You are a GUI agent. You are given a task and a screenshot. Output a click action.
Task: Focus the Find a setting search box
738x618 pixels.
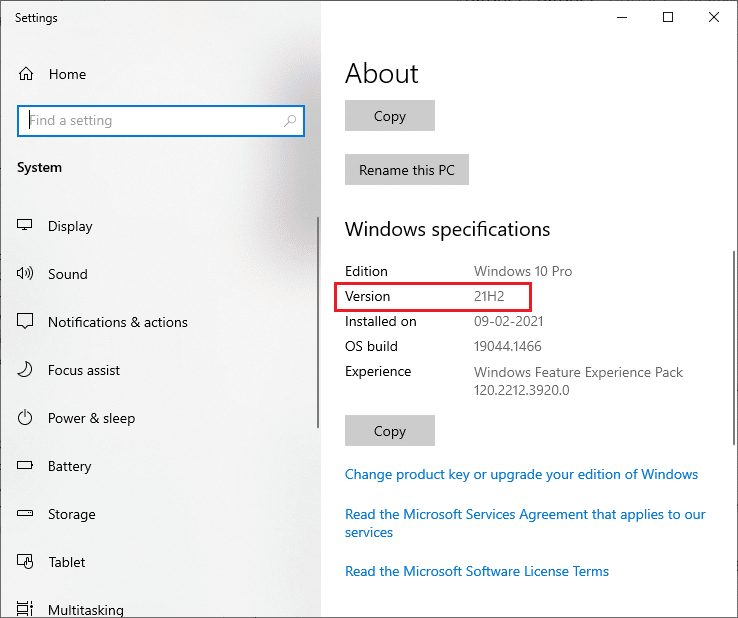pyautogui.click(x=161, y=121)
